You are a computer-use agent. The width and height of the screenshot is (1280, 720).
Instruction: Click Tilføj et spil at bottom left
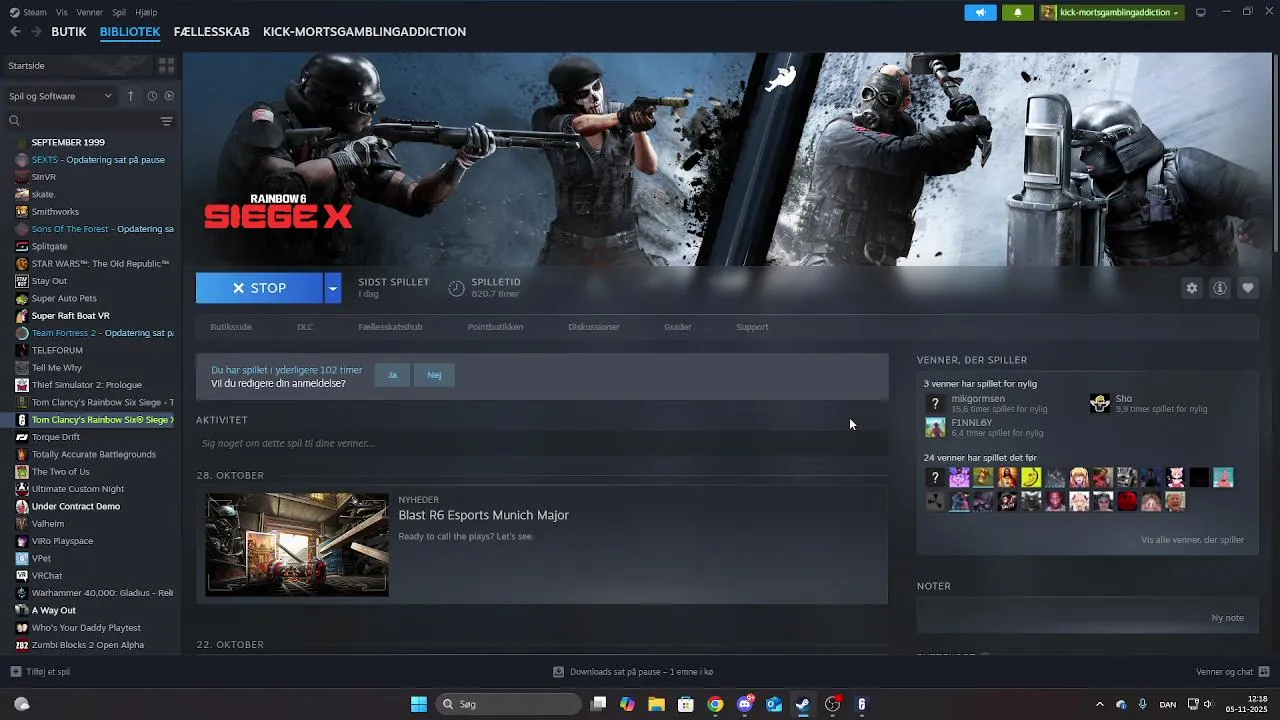(40, 672)
